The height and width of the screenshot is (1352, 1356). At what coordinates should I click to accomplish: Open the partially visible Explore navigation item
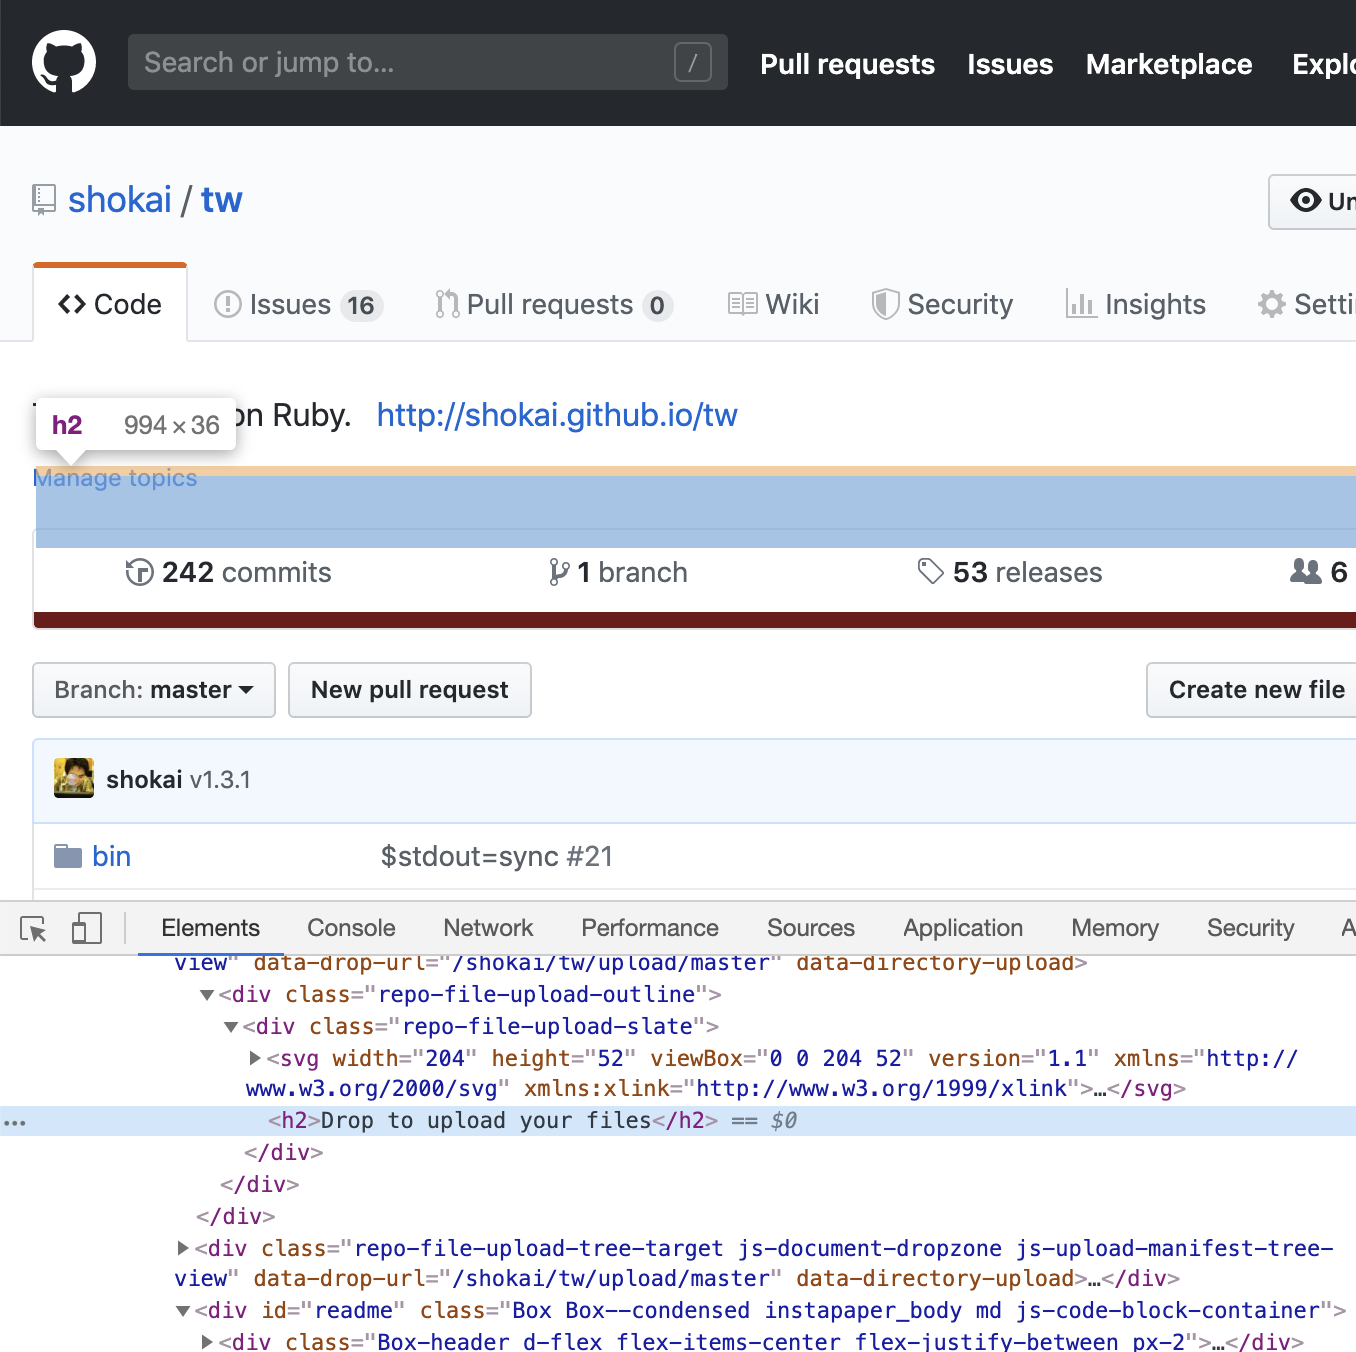pyautogui.click(x=1324, y=65)
